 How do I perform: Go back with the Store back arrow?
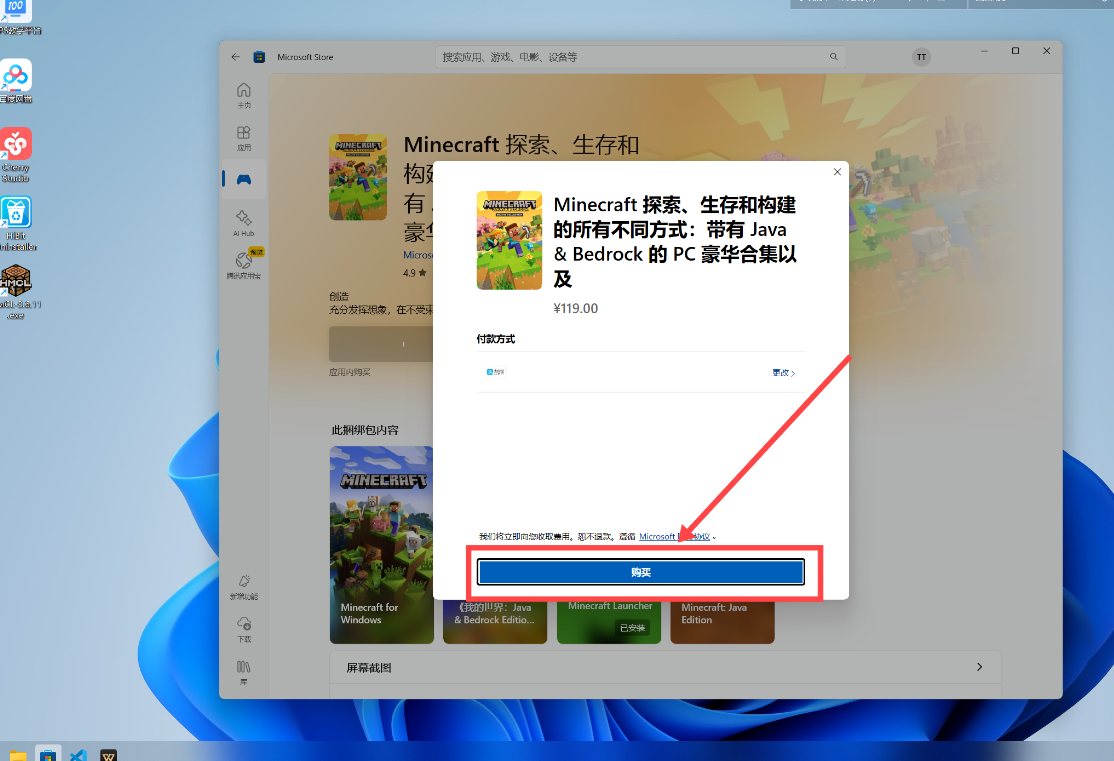(x=236, y=57)
